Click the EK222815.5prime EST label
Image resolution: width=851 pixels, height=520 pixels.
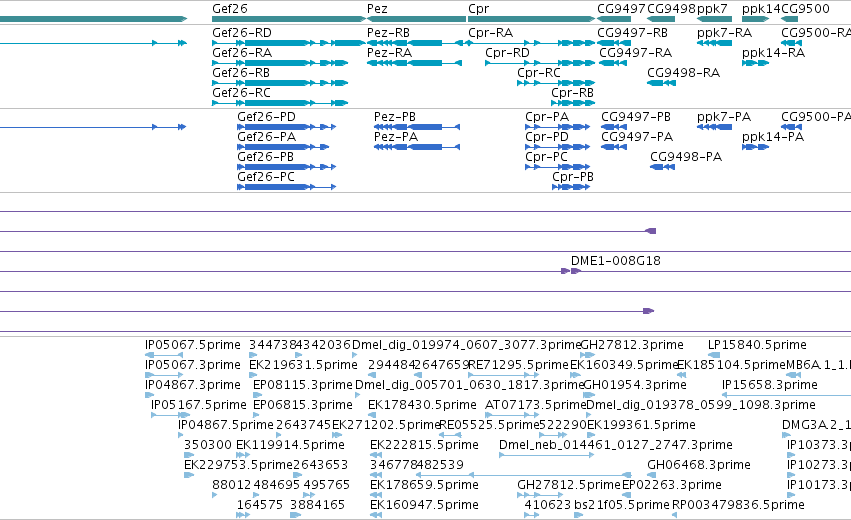(424, 445)
